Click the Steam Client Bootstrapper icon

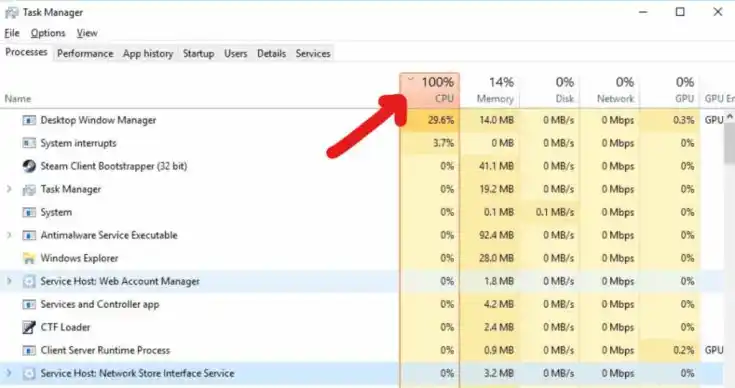tap(29, 166)
